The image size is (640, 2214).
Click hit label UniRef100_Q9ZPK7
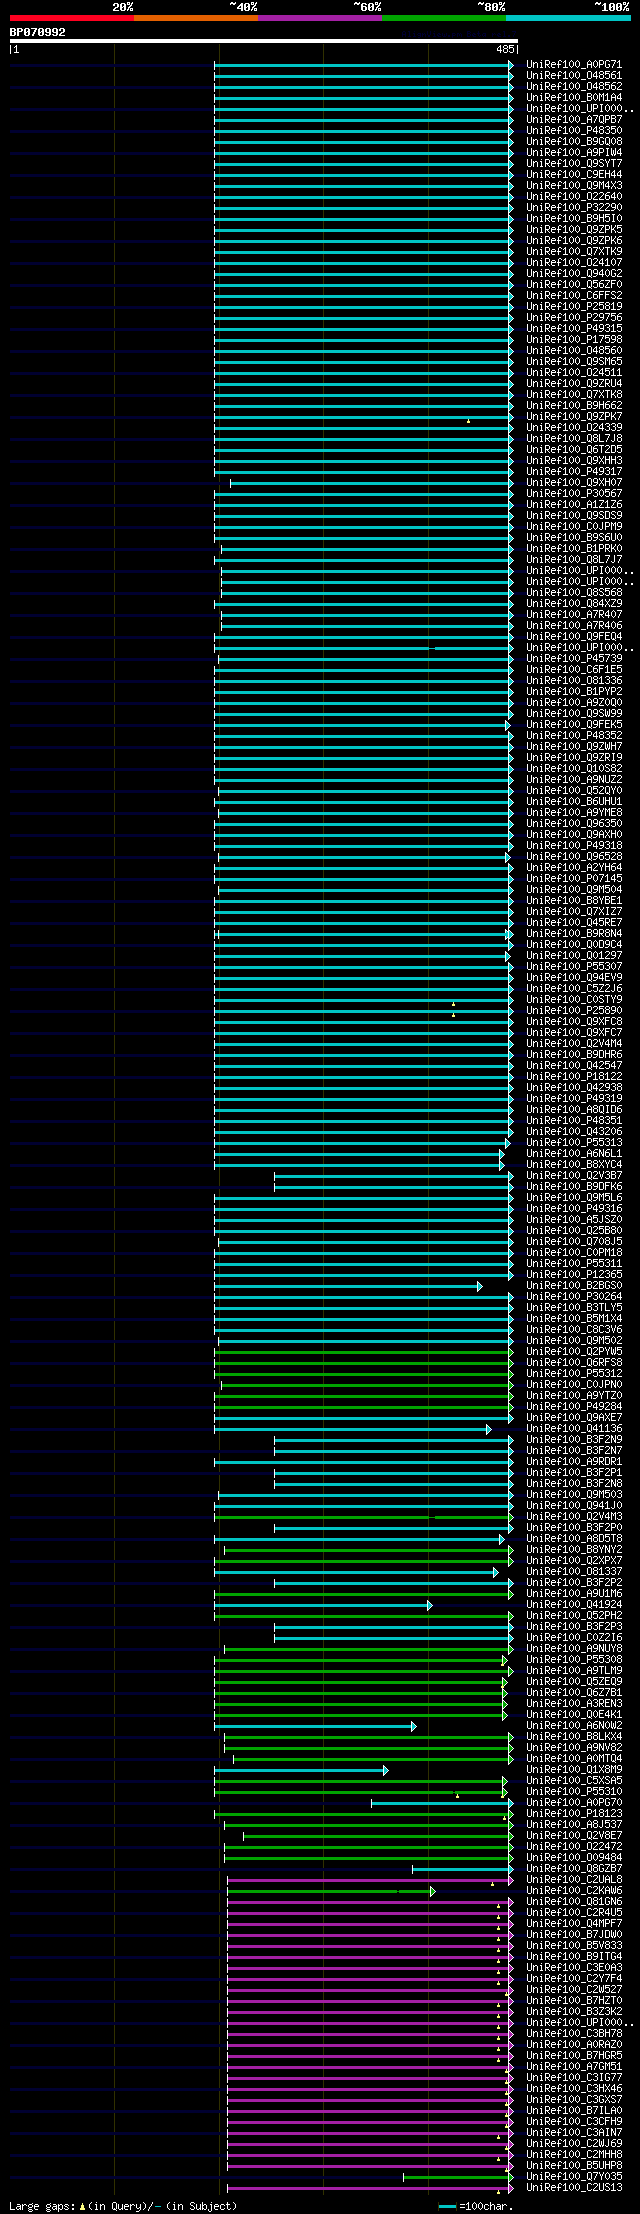point(574,416)
